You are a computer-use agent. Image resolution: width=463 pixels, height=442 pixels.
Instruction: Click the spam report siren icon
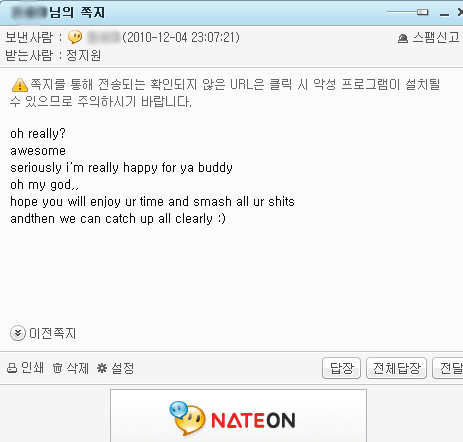[x=403, y=38]
